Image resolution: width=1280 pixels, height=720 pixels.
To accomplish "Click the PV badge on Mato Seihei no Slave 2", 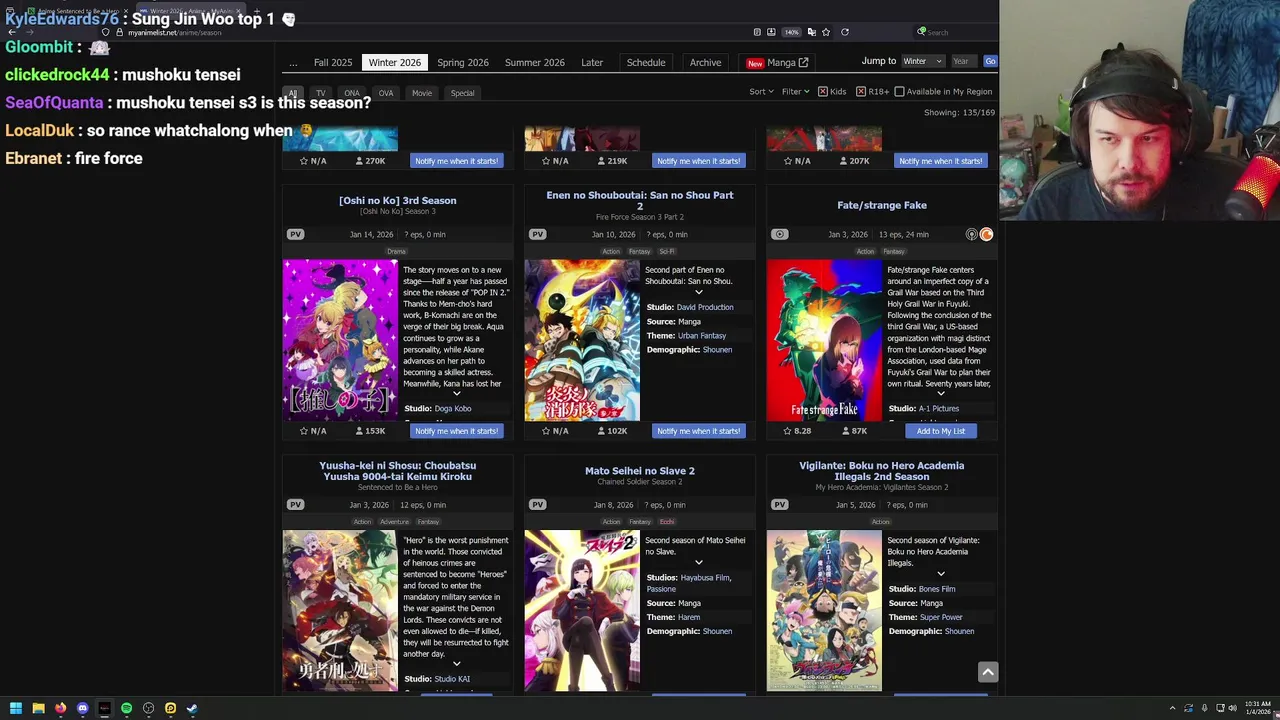I will point(537,505).
